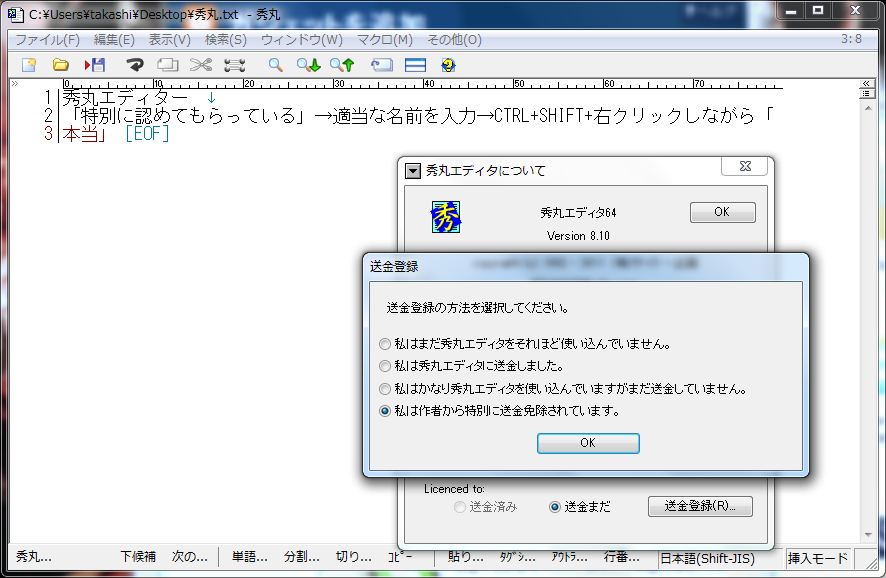This screenshot has height=578, width=886.
Task: Click the Paste toolbar icon
Action: 234,65
